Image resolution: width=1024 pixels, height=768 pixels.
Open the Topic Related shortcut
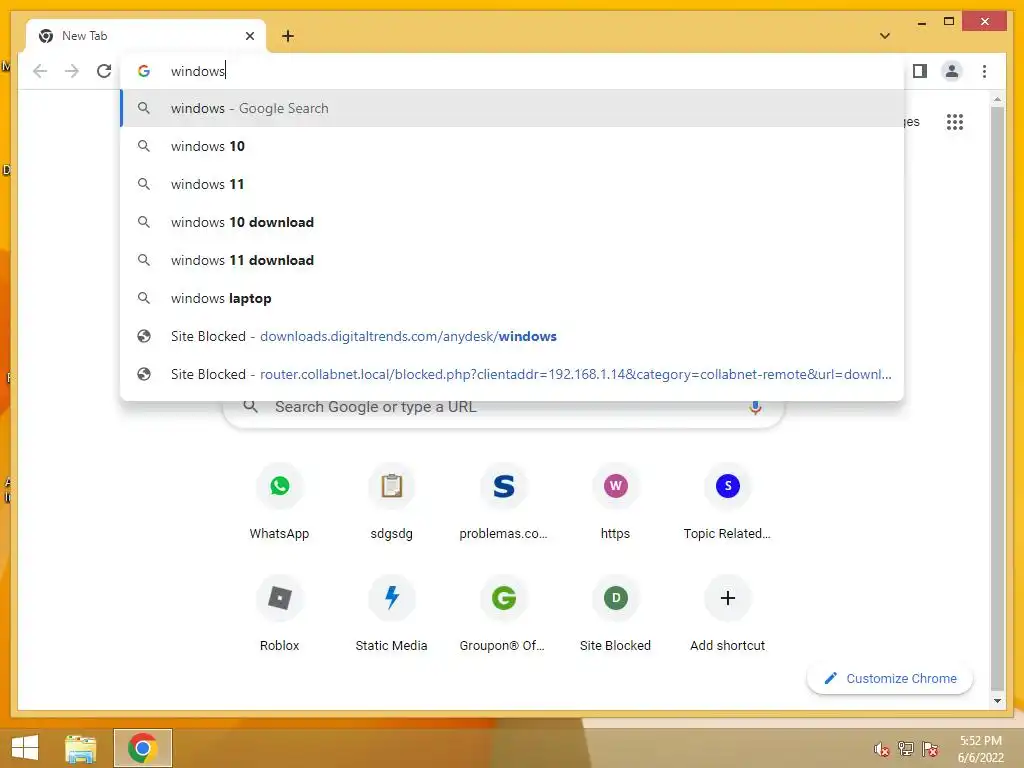[x=728, y=502]
